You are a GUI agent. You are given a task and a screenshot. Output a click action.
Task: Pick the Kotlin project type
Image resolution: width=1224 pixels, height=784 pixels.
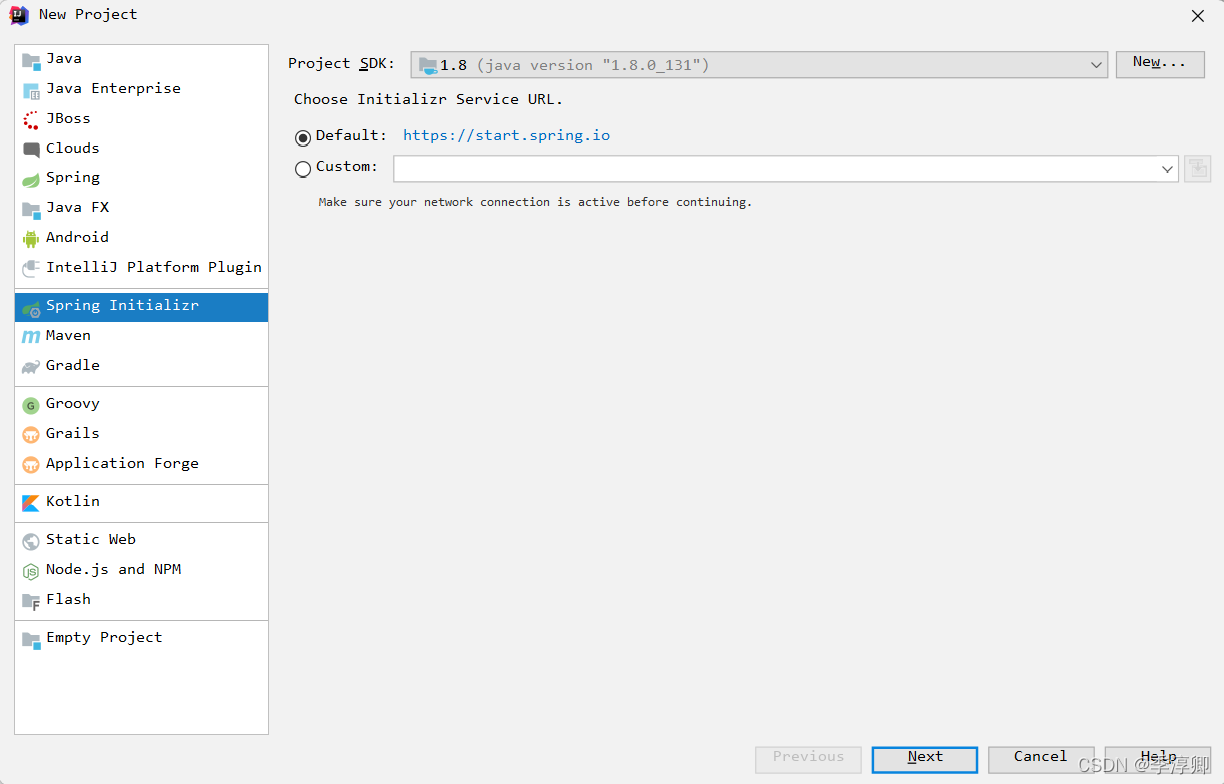click(141, 502)
